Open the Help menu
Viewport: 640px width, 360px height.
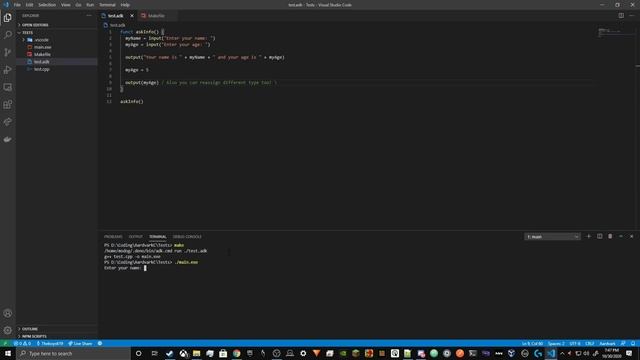click(125, 5)
